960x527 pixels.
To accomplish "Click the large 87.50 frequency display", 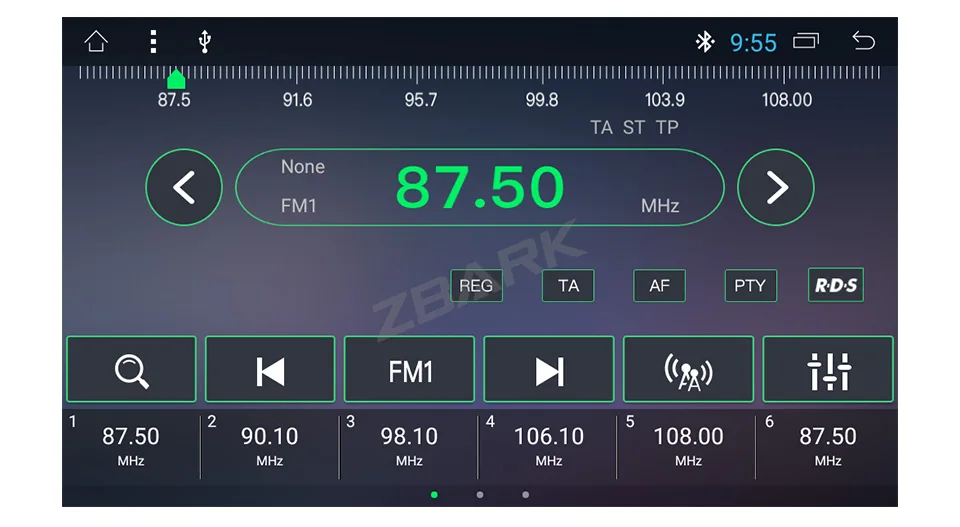I will (x=479, y=187).
